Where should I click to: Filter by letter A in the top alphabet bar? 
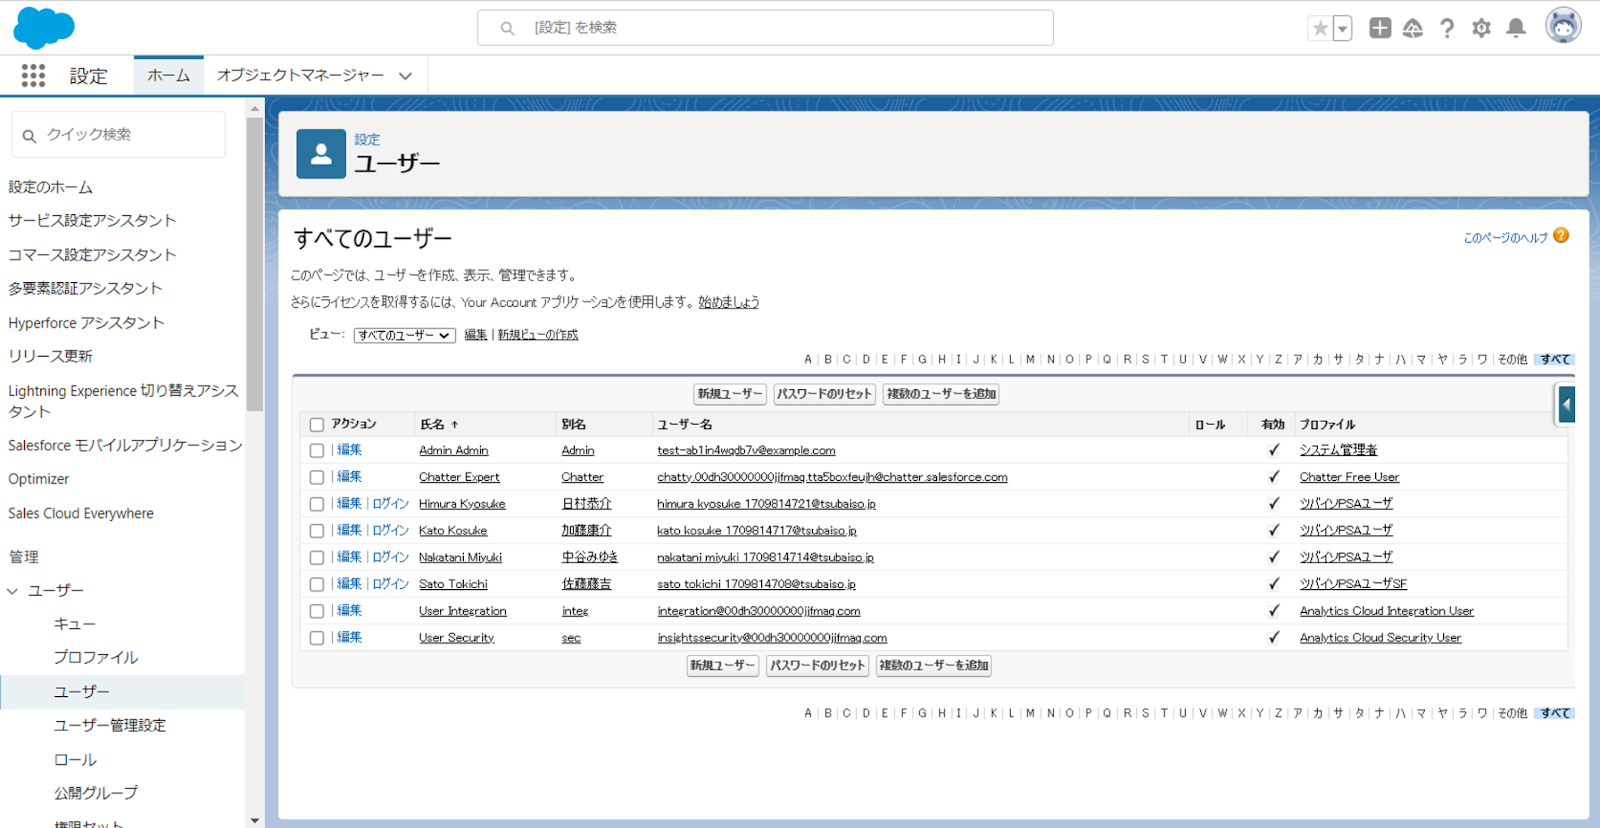click(x=808, y=359)
